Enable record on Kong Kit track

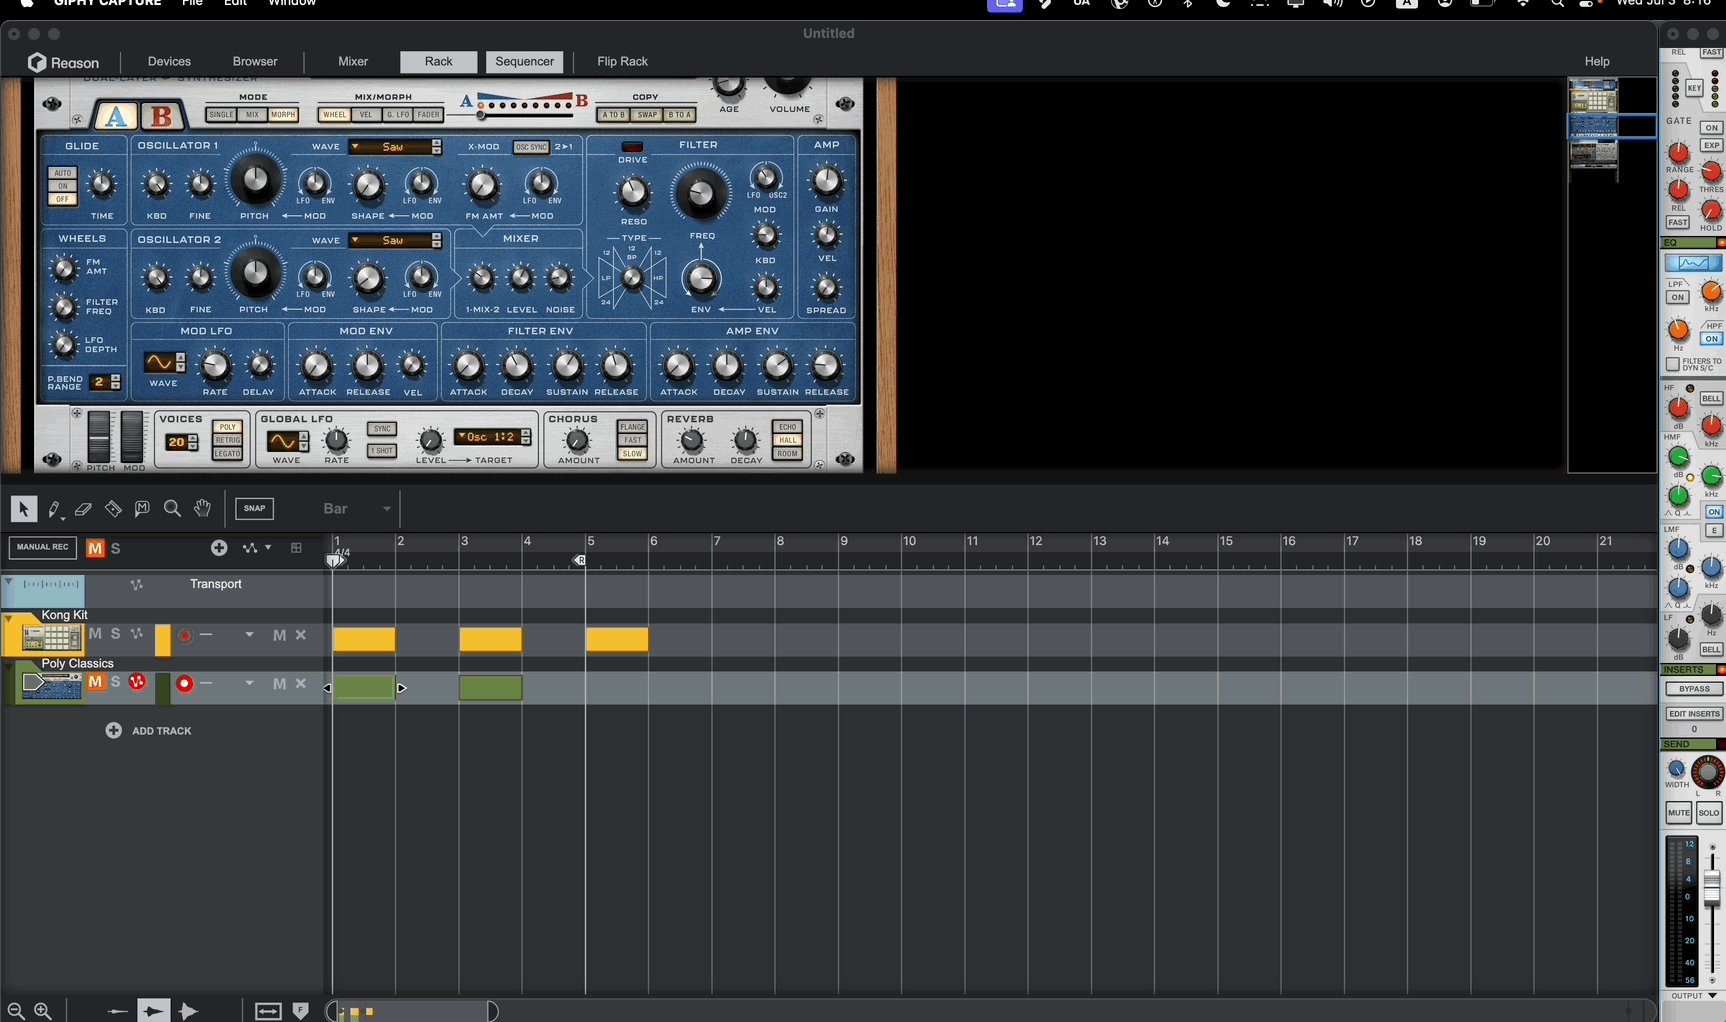pos(184,635)
